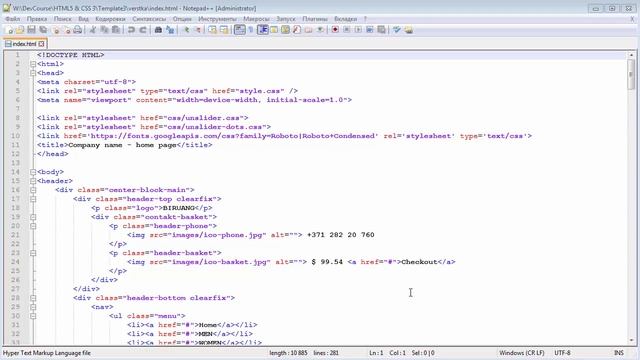640x360 pixels.
Task: Collapse the header fold on line 15
Action: pos(33,181)
